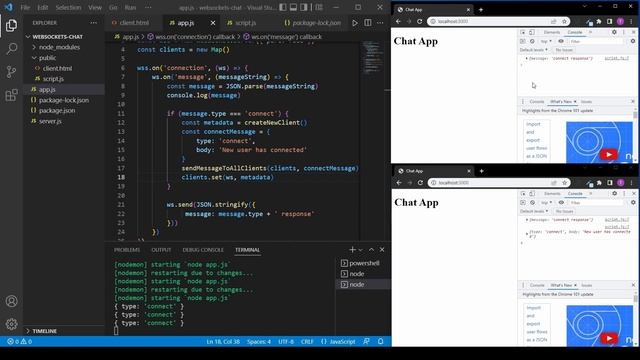Image resolution: width=640 pixels, height=360 pixels.
Task: Open the Problems panel tab
Action: point(127,250)
